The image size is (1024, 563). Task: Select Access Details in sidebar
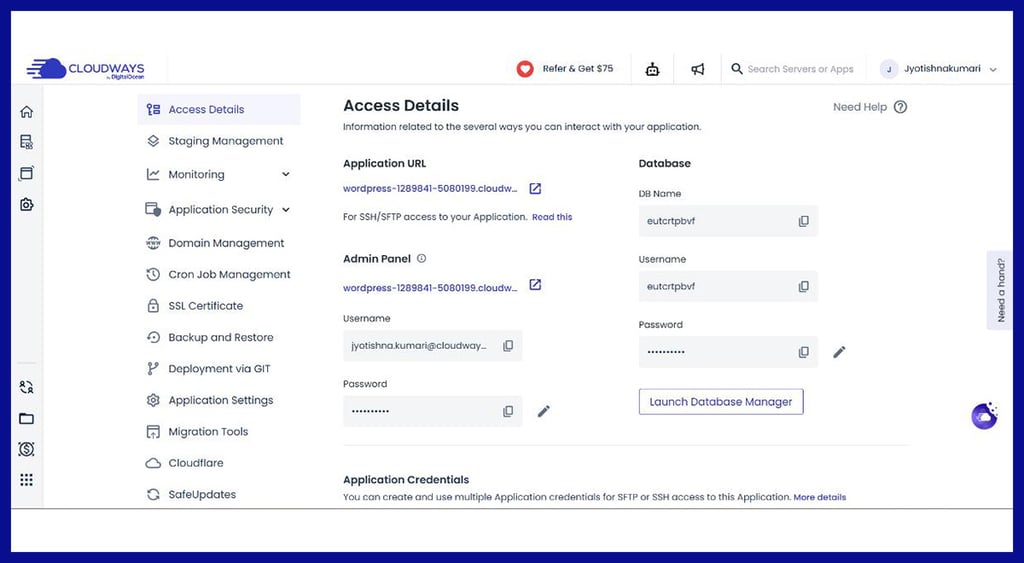tap(219, 109)
